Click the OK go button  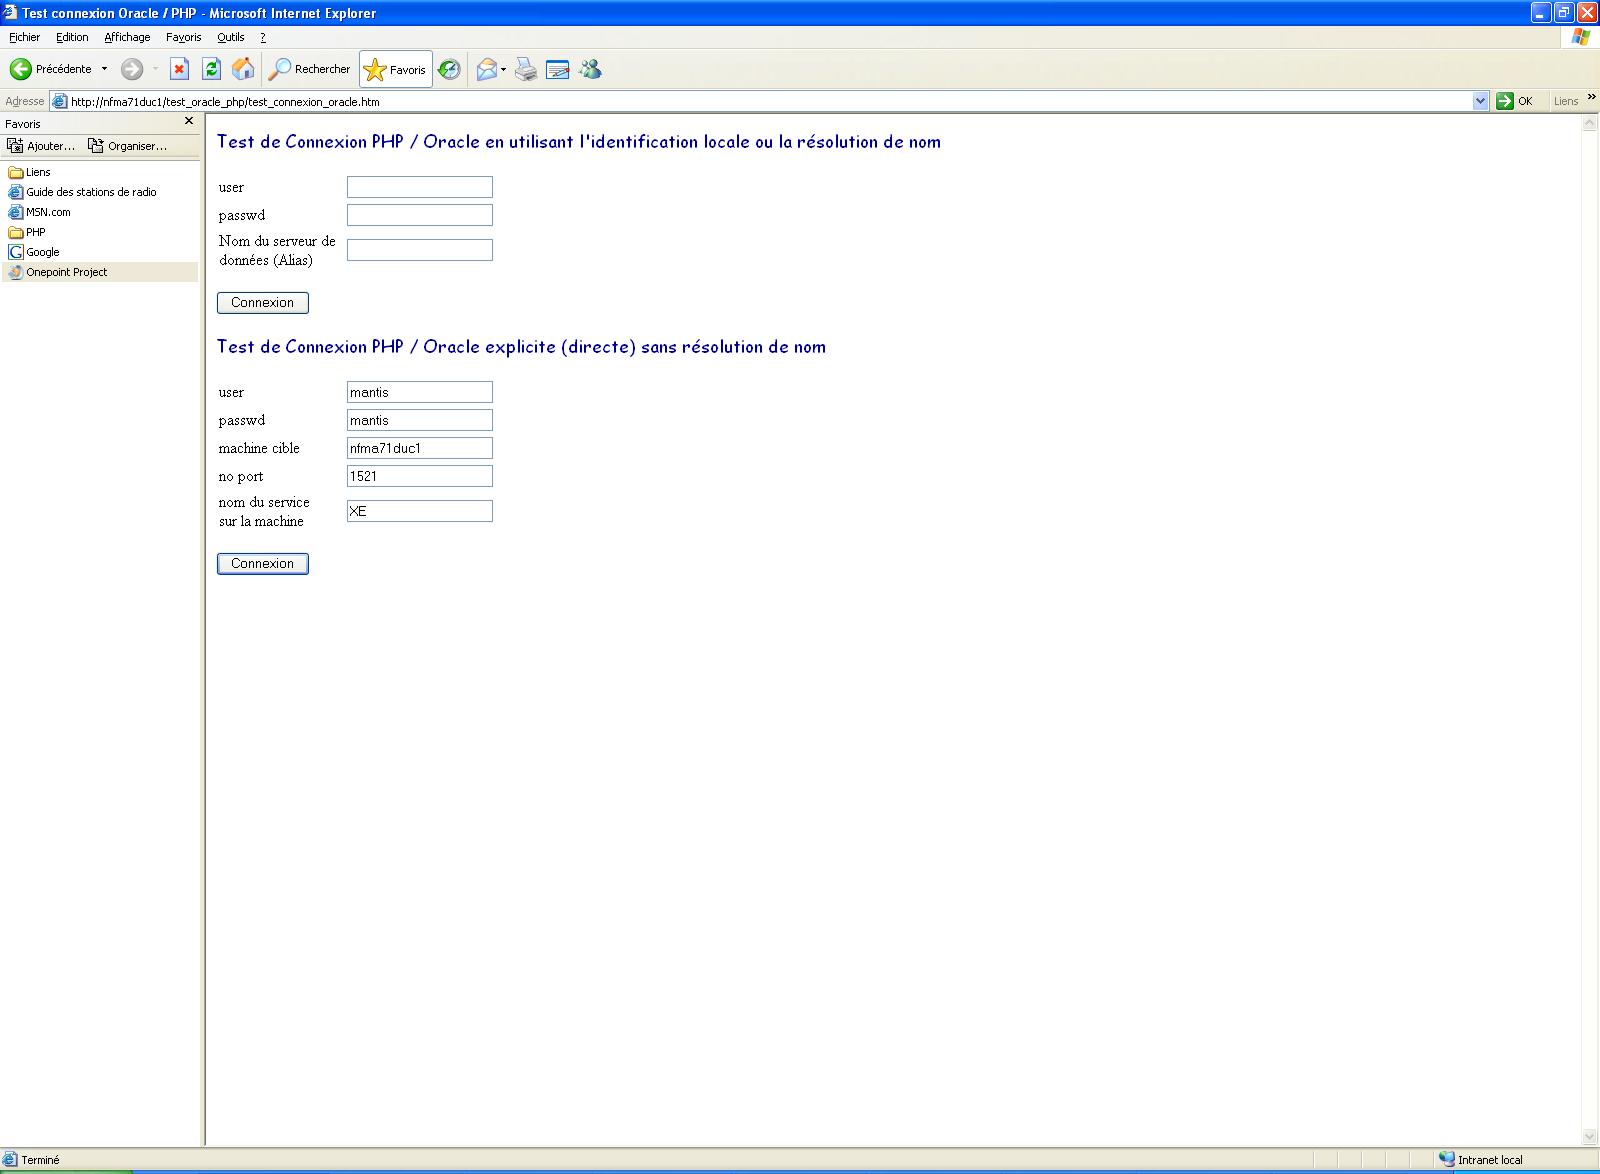tap(1515, 101)
